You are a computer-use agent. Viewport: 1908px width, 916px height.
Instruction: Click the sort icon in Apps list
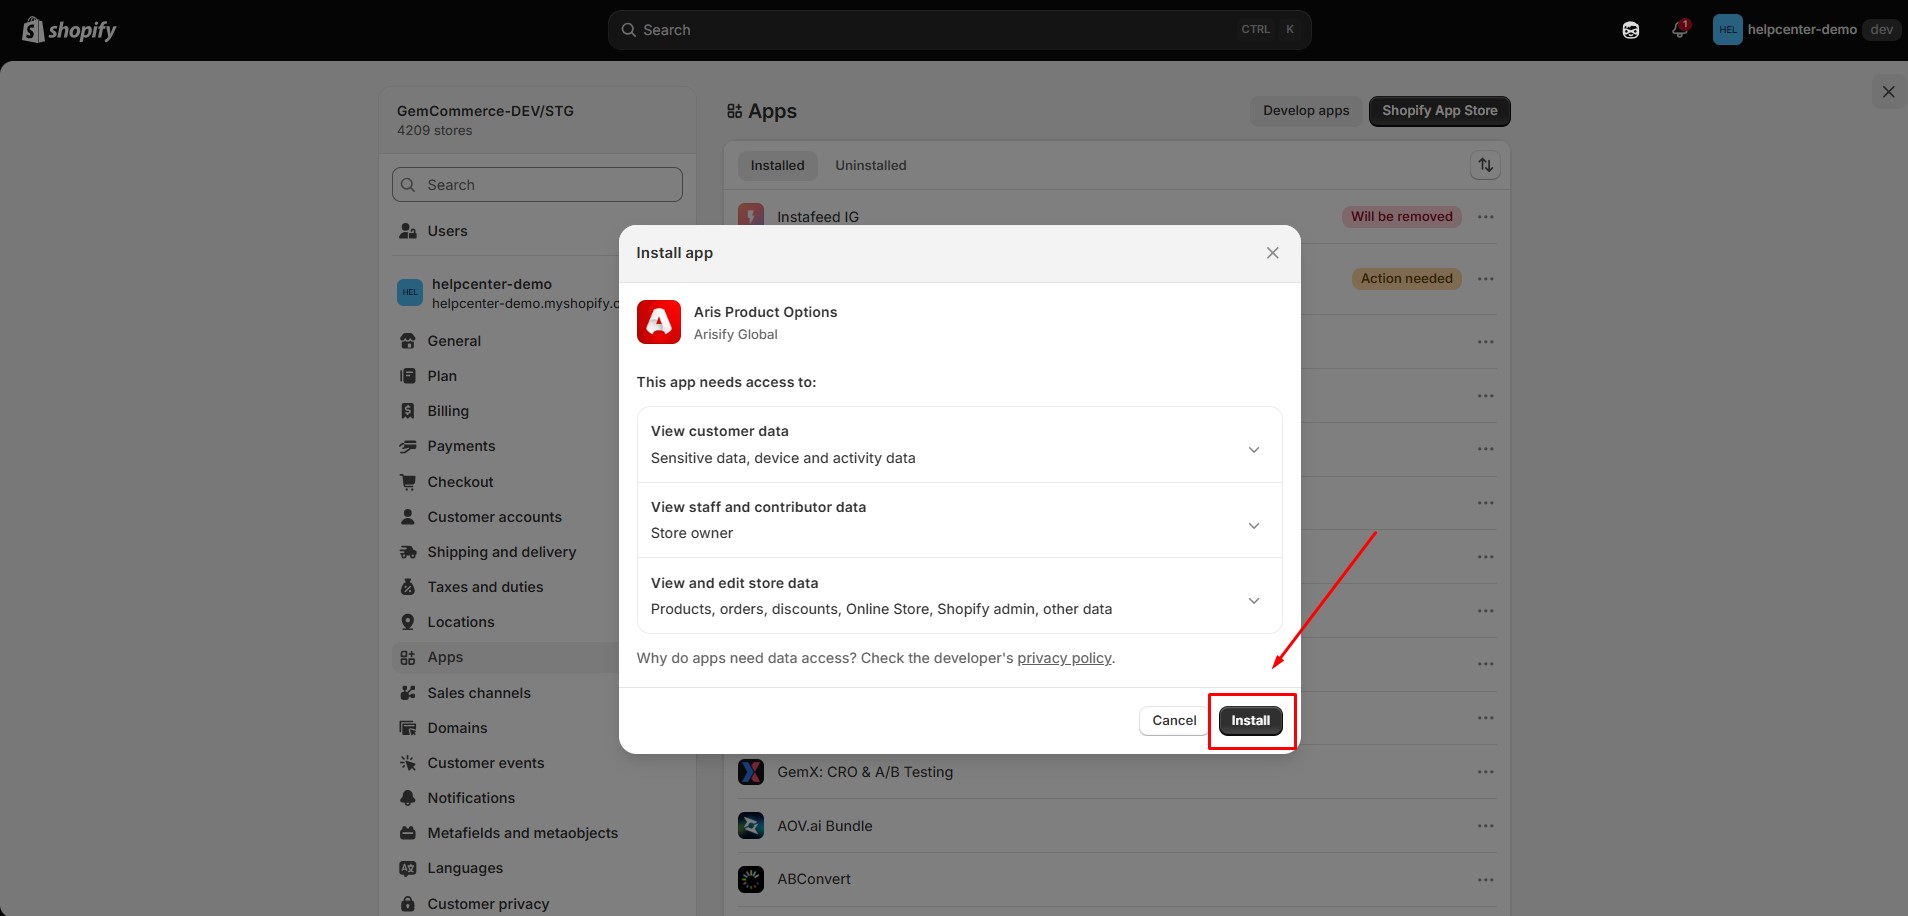click(1485, 165)
